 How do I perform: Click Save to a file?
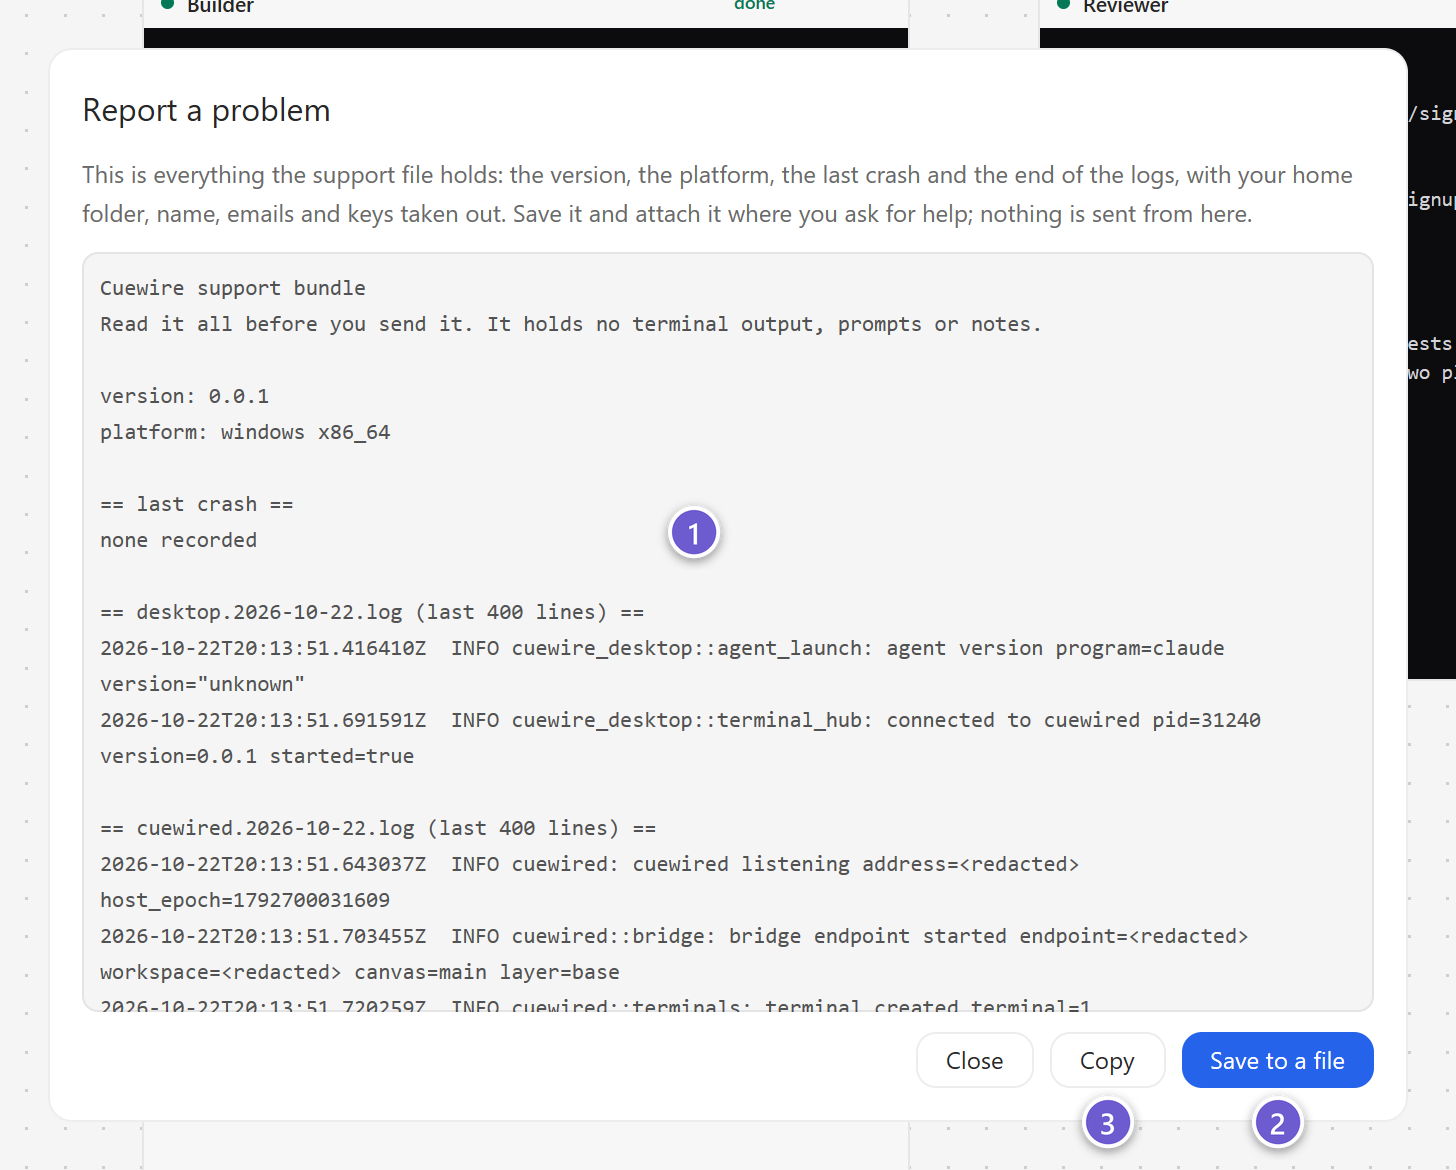pos(1277,1060)
